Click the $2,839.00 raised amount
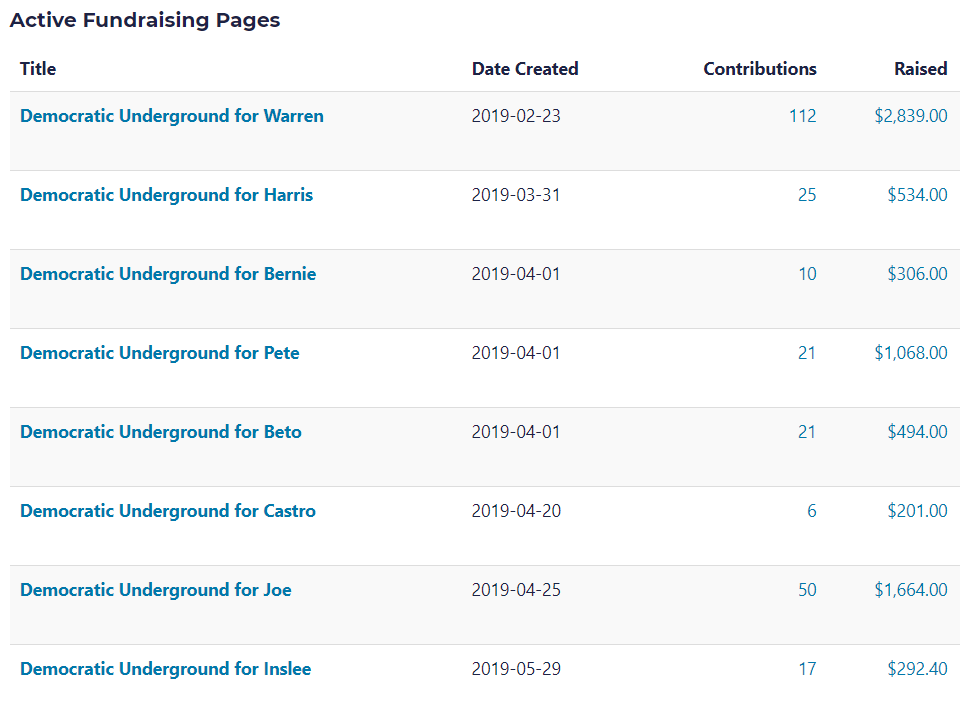Image resolution: width=960 pixels, height=713 pixels. point(911,116)
